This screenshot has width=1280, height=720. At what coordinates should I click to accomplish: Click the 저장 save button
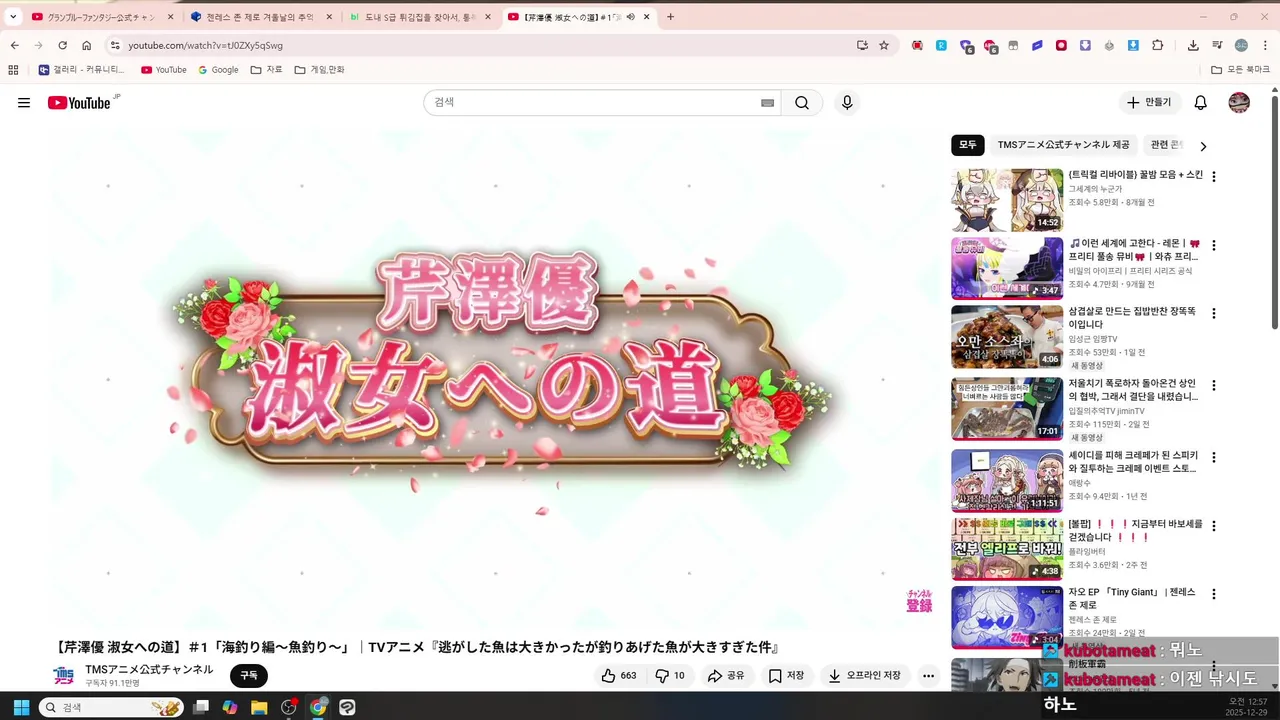tap(786, 676)
